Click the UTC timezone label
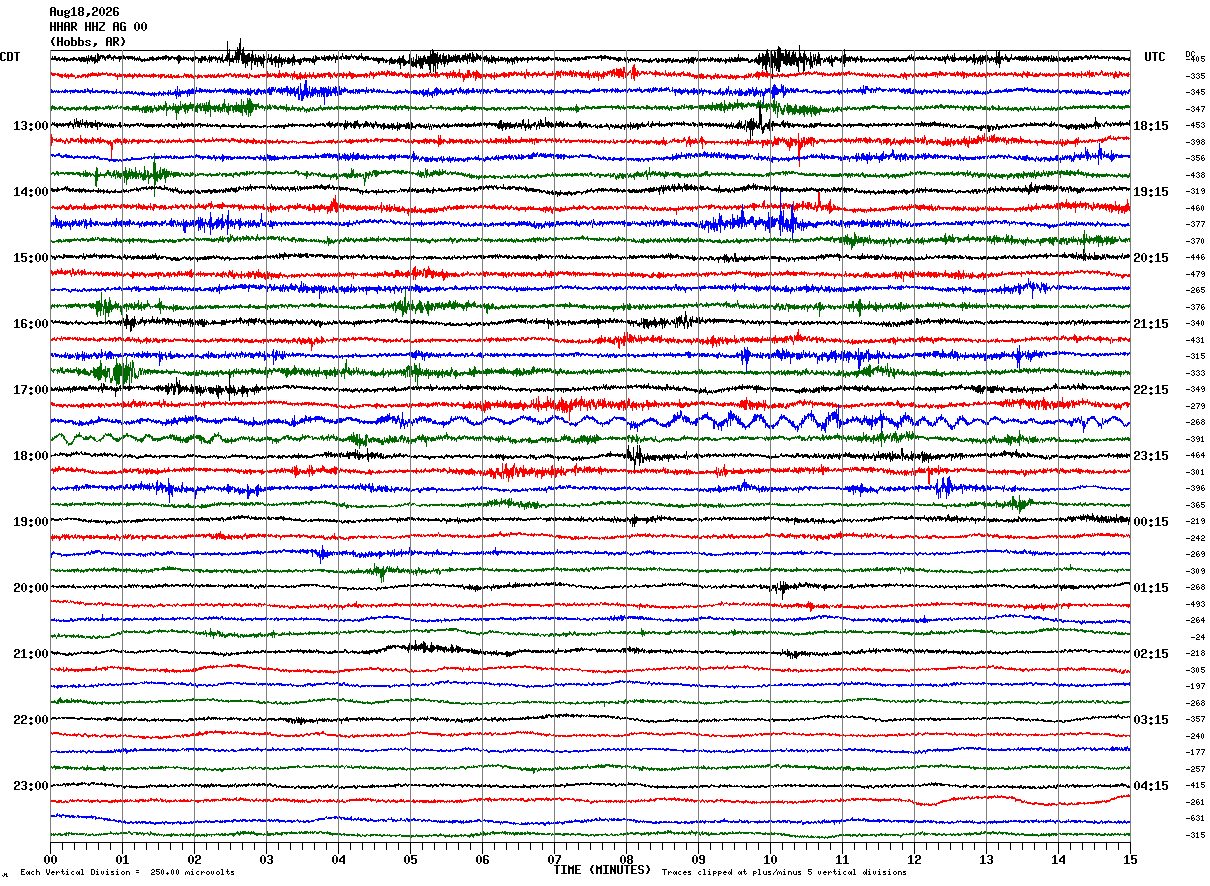 click(1155, 57)
